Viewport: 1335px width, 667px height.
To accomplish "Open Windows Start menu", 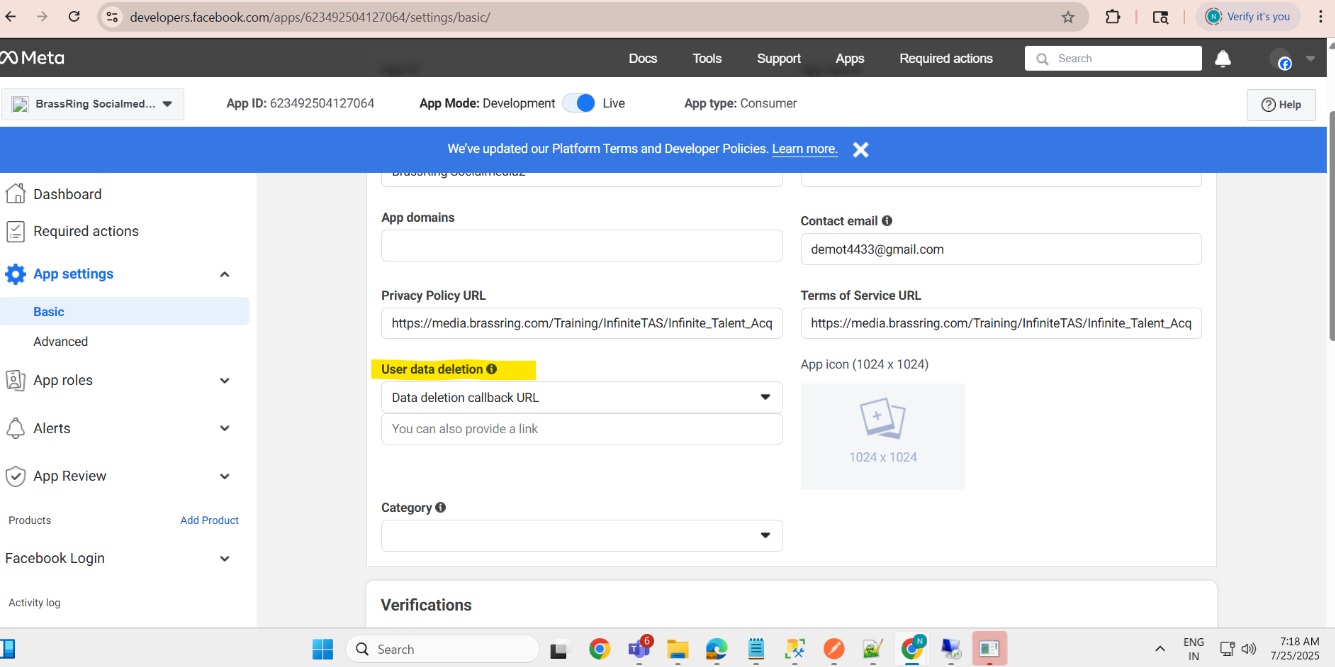I will tap(322, 649).
